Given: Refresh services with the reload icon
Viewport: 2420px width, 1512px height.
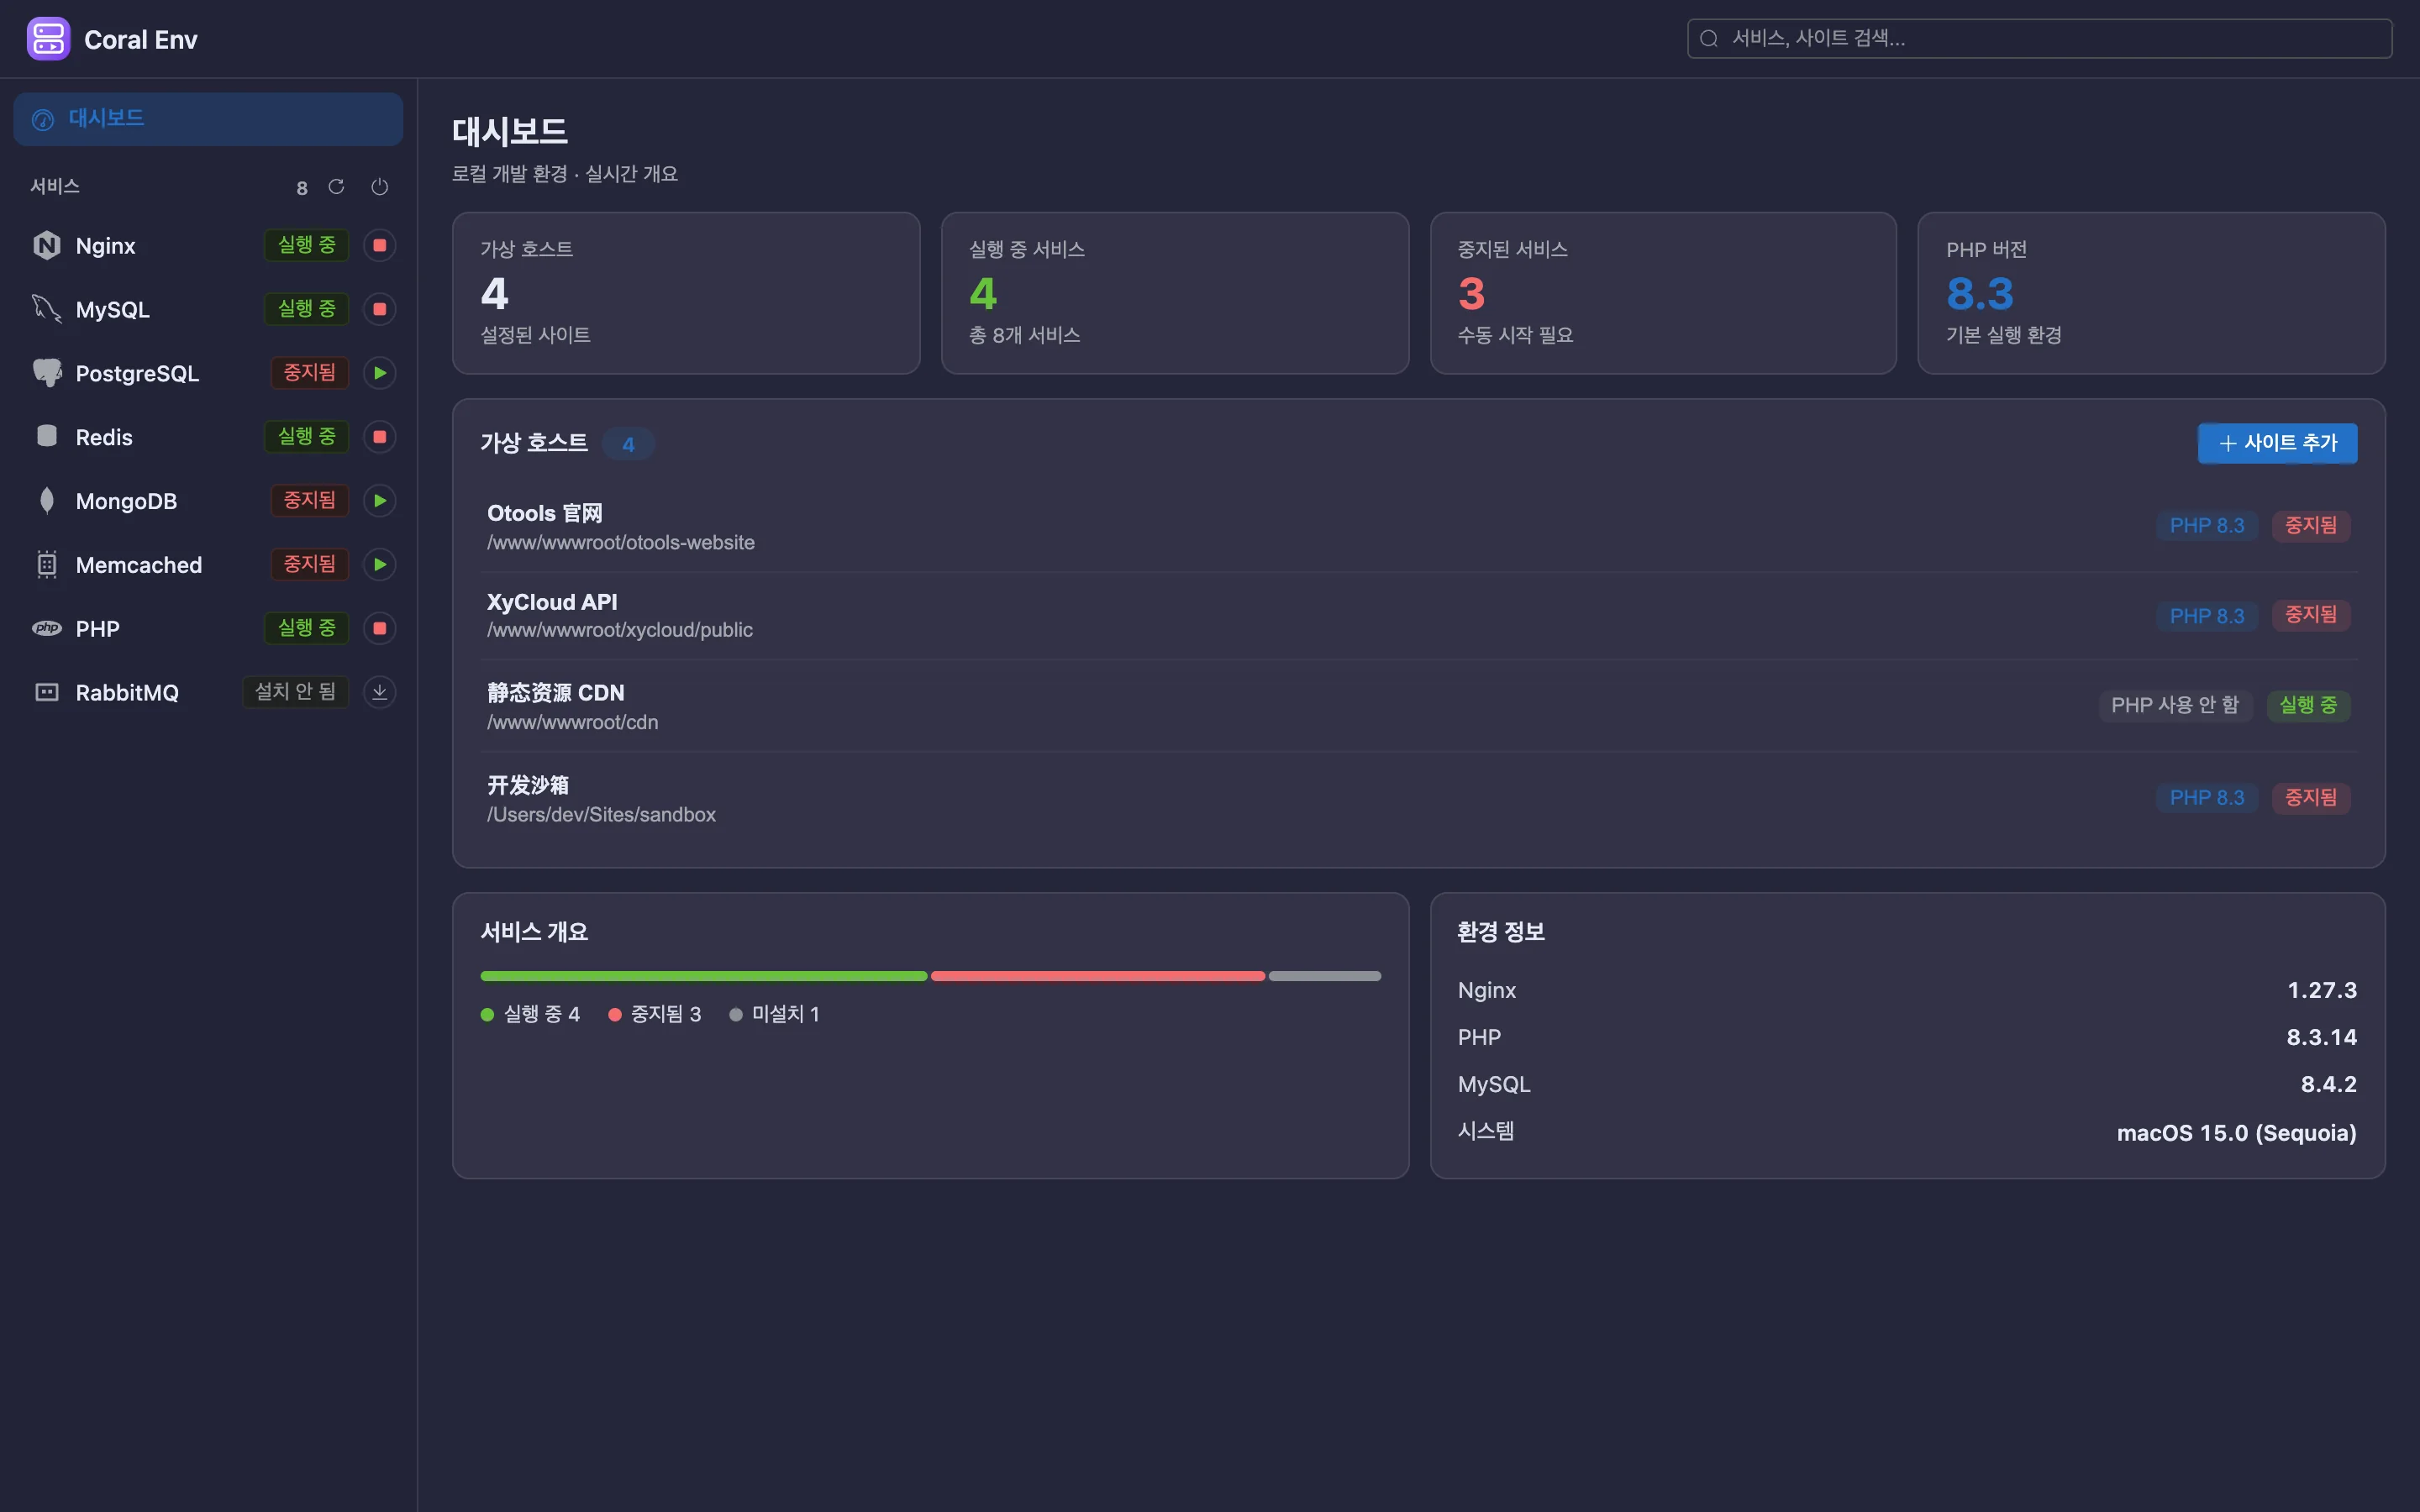Looking at the screenshot, I should 336,187.
